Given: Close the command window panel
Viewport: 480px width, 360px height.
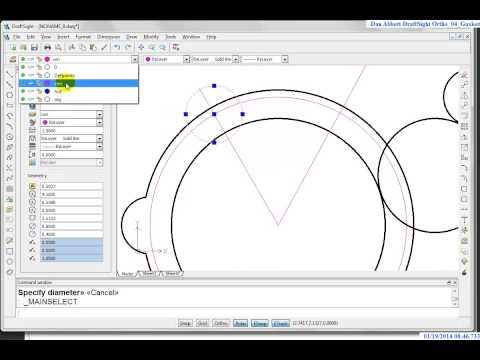Looking at the screenshot, I should [x=455, y=282].
